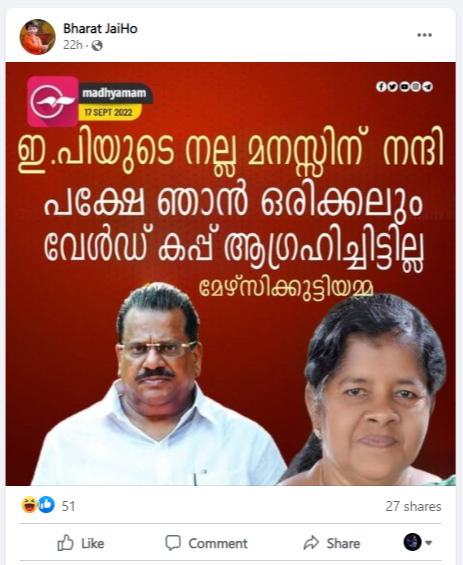Check the public globe audience icon
The height and width of the screenshot is (565, 463).
click(x=97, y=45)
